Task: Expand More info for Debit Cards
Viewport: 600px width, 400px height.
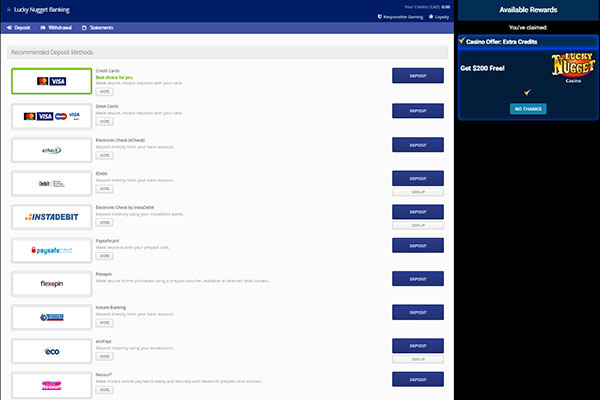Action: tap(104, 121)
